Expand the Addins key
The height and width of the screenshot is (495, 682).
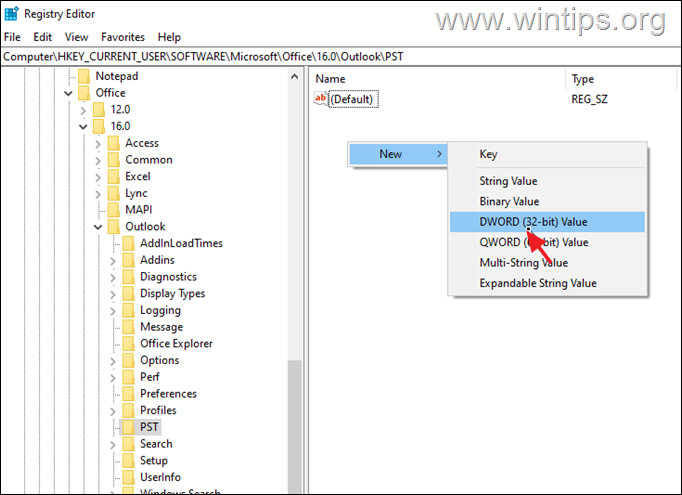[113, 261]
